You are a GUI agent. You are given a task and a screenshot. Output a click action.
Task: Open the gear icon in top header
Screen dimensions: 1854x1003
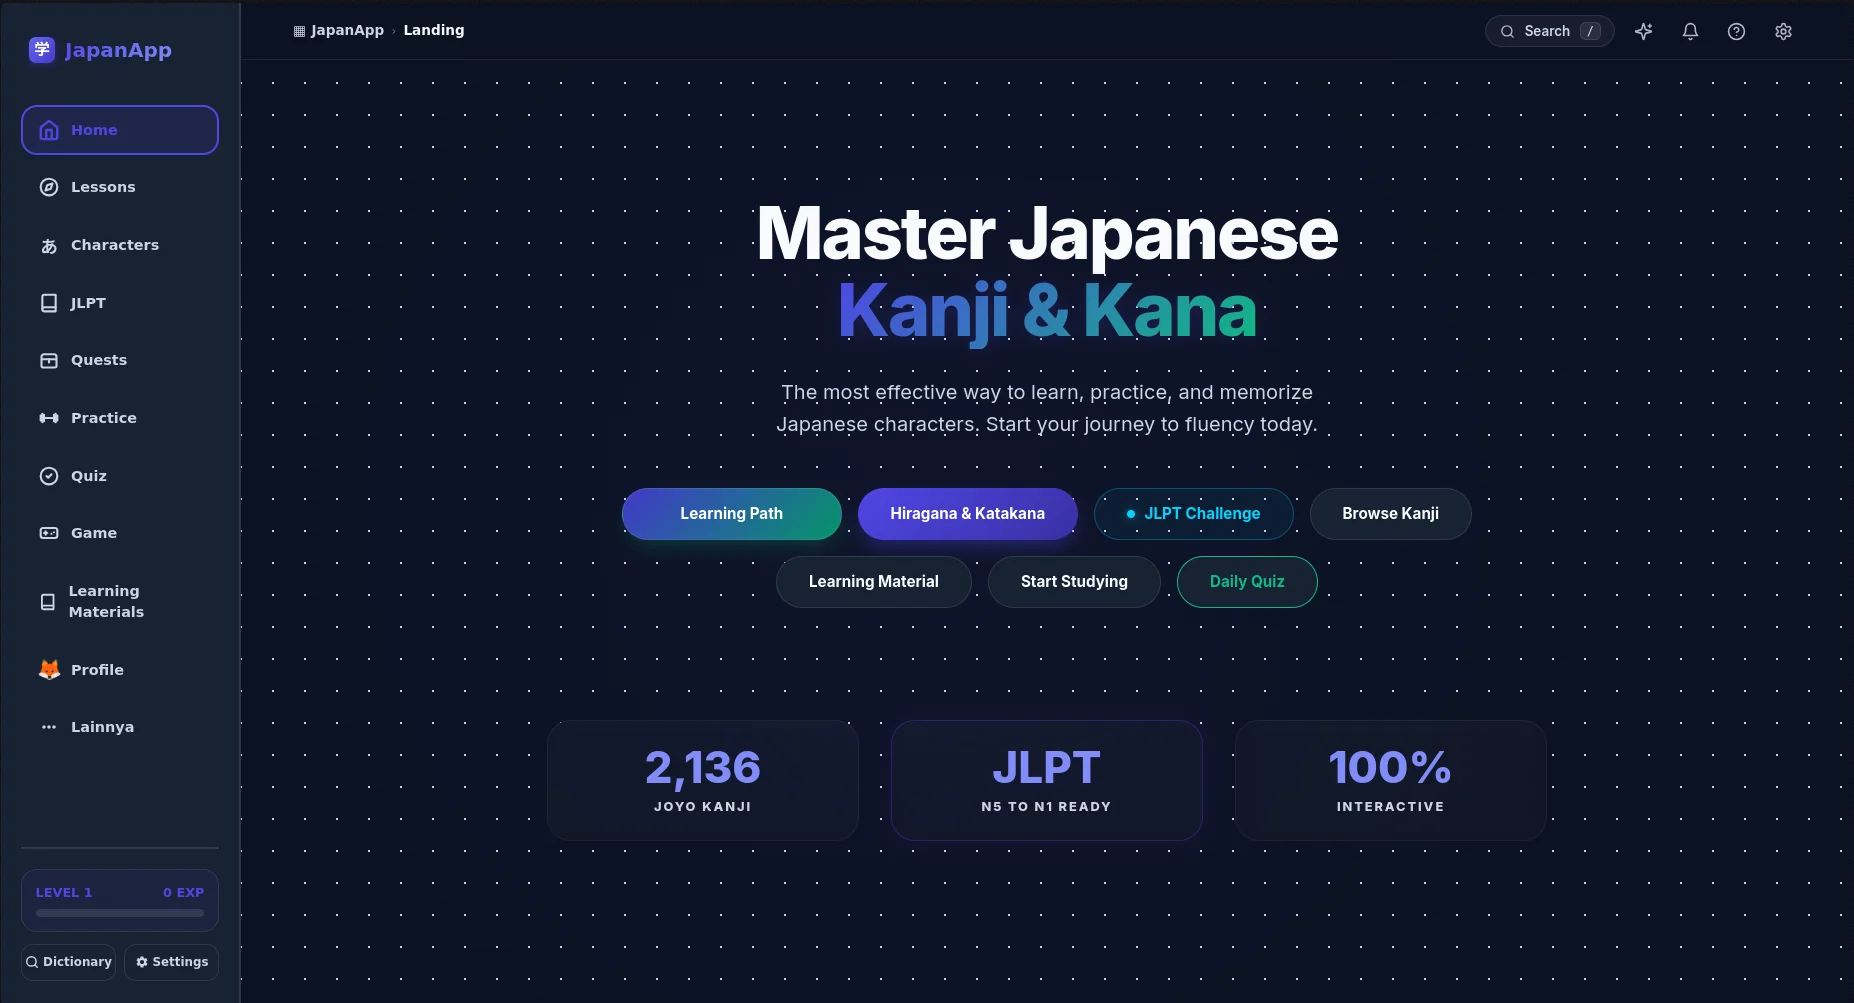[1783, 31]
